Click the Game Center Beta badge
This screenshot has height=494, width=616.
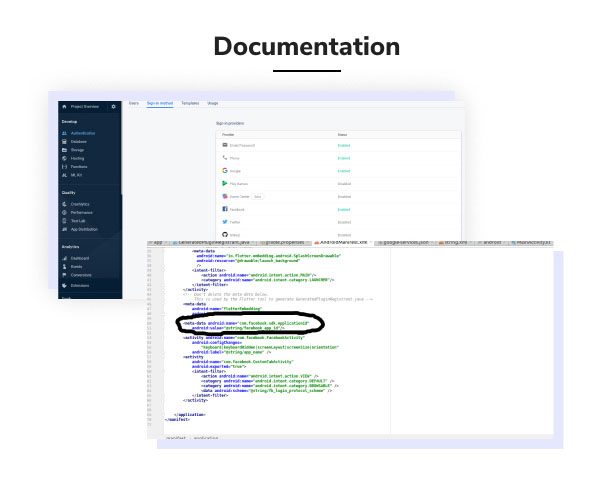[257, 196]
